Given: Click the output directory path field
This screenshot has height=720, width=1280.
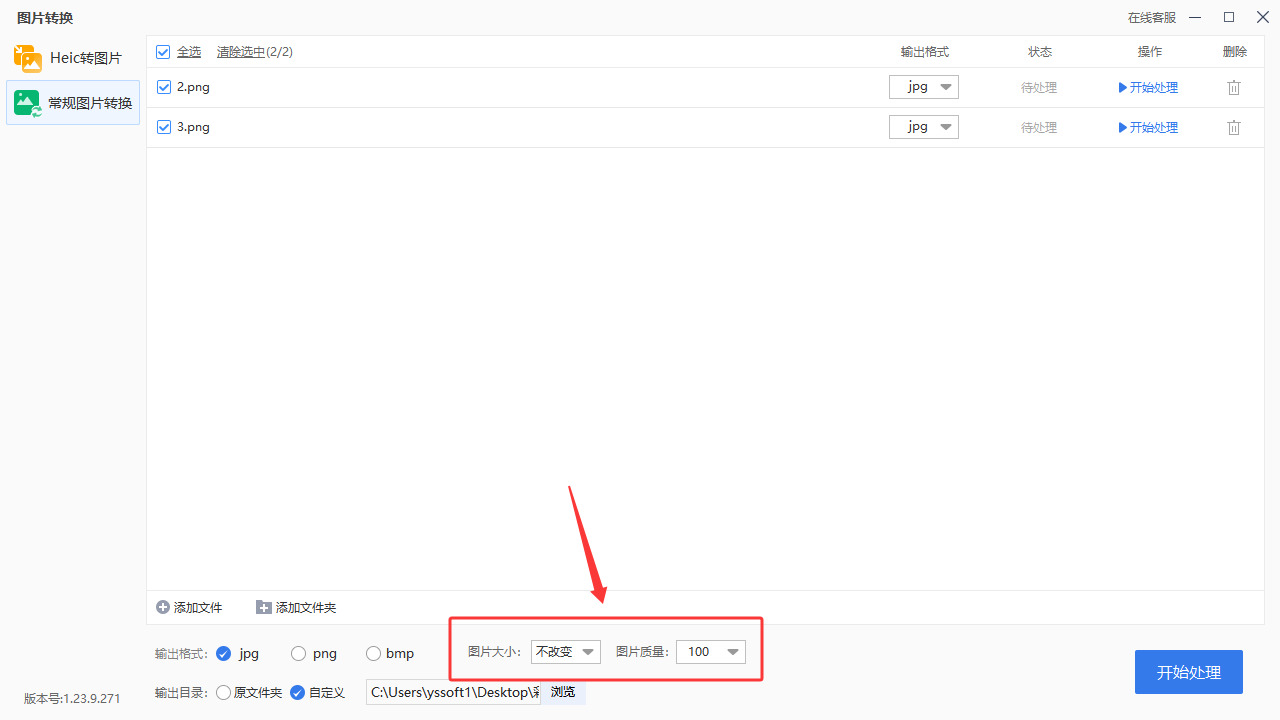Looking at the screenshot, I should [x=454, y=692].
